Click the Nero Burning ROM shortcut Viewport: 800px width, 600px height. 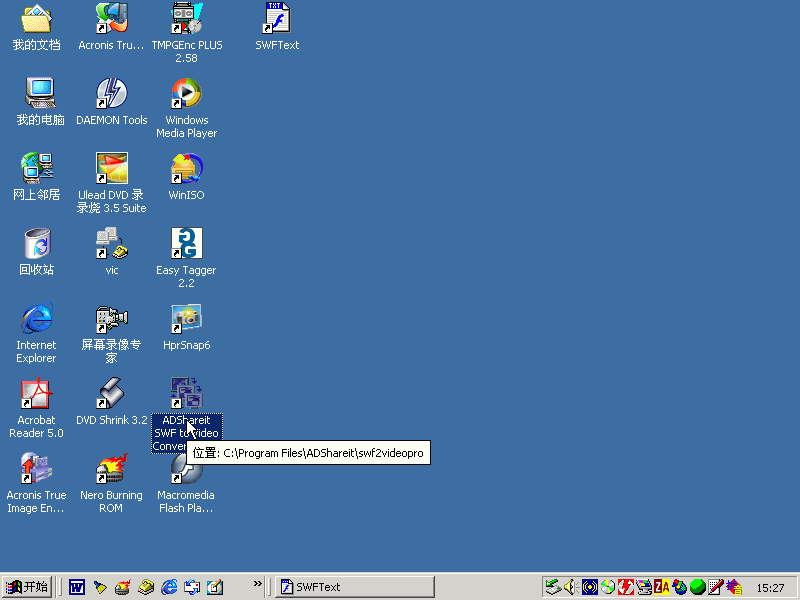click(111, 469)
